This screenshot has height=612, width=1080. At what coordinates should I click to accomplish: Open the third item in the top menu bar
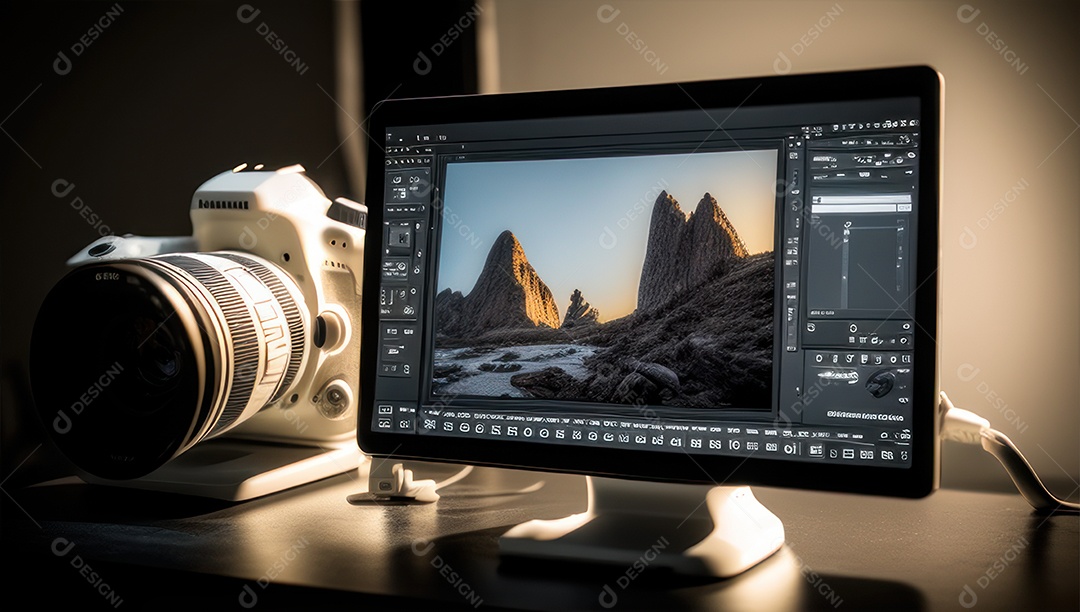(x=442, y=137)
